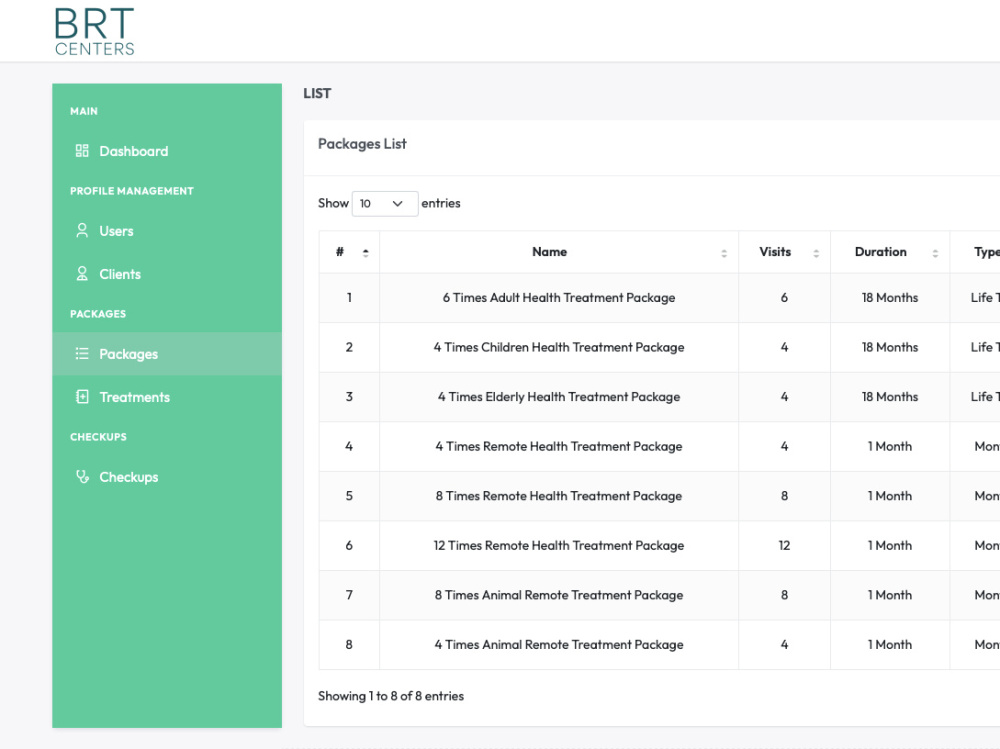Viewport: 1000px width, 749px height.
Task: Select 6 Times Adult Health Treatment Package
Action: (x=559, y=298)
